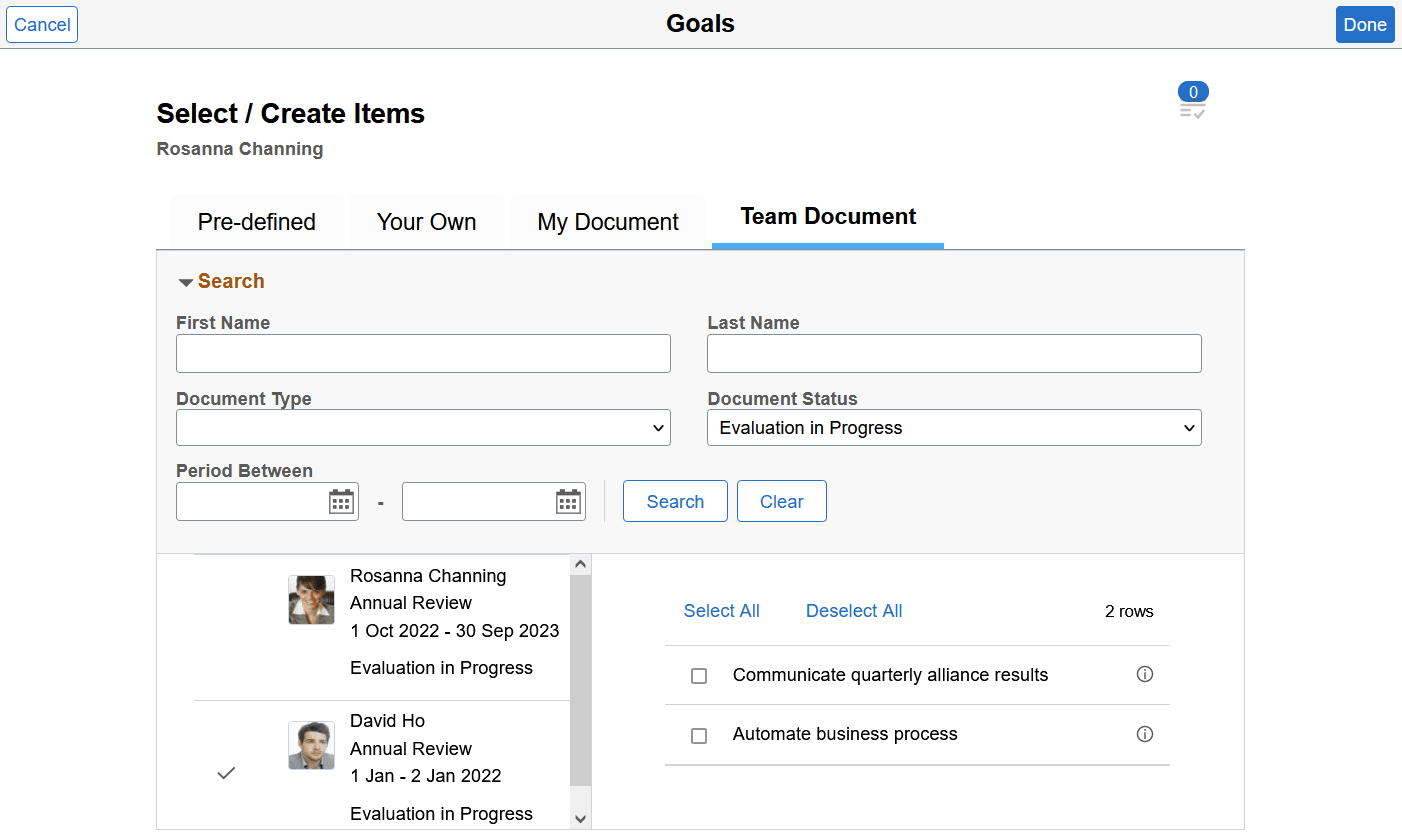Click Rosanna Channing's profile photo
This screenshot has width=1402, height=836.
[x=311, y=599]
